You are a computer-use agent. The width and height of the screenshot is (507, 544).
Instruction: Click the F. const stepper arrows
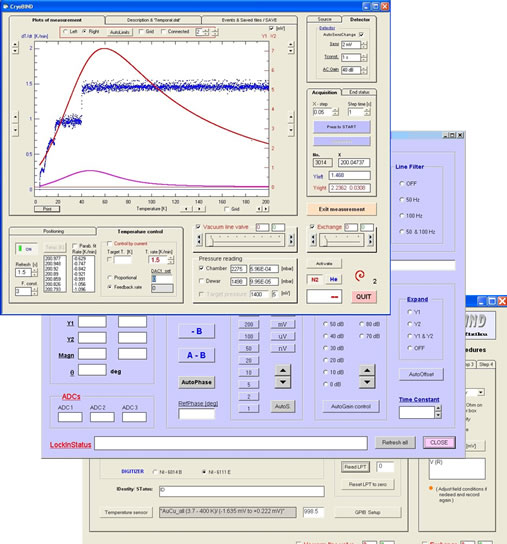click(x=34, y=291)
